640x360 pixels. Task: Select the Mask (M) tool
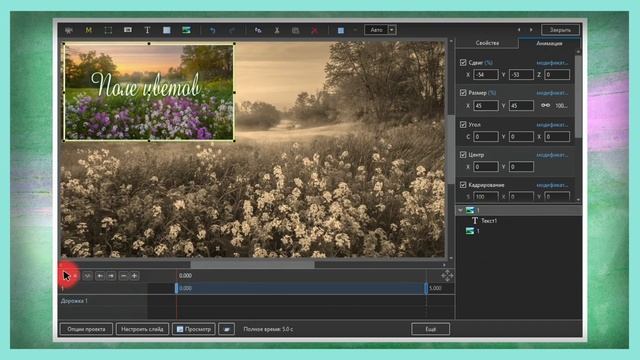[x=89, y=30]
